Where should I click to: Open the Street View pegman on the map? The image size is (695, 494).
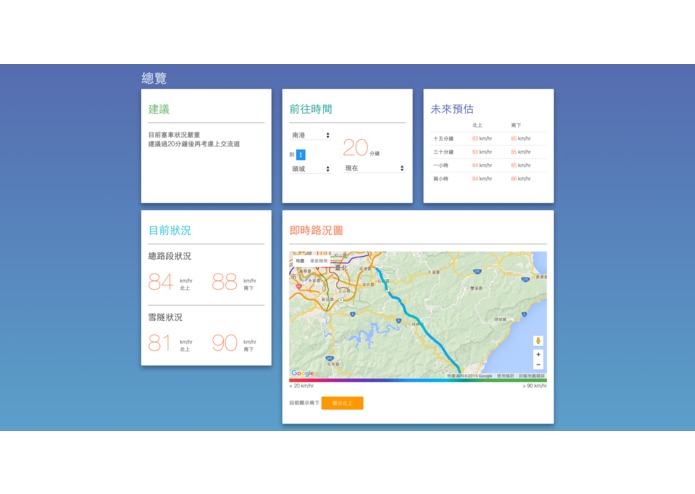pos(538,341)
